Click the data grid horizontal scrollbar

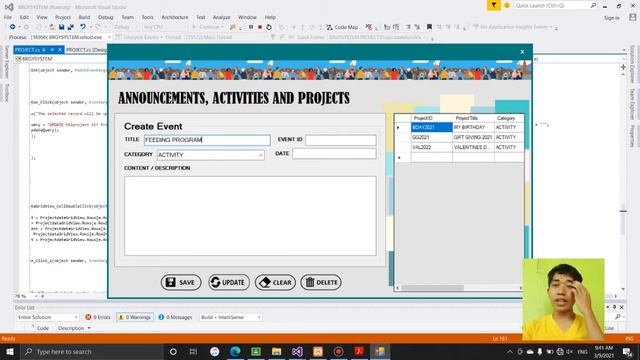459,288
